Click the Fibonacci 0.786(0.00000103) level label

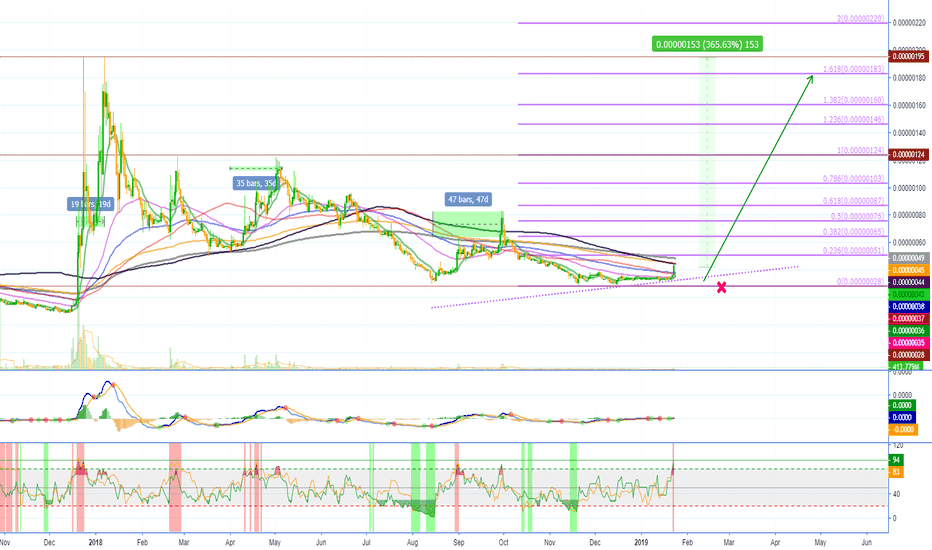tap(854, 178)
